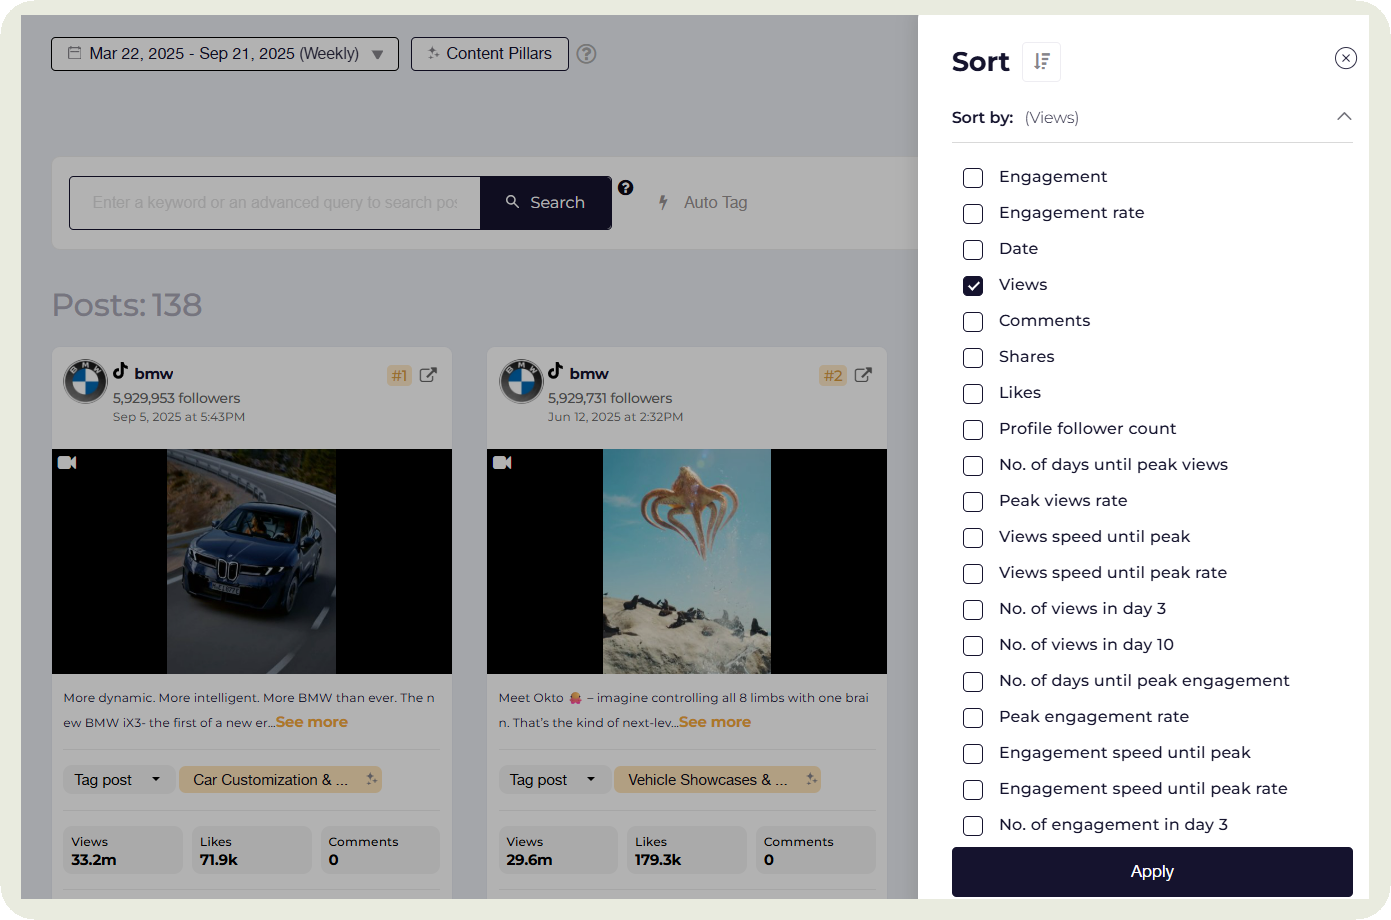Image resolution: width=1391 pixels, height=920 pixels.
Task: Close the Sort panel
Action: 1345,58
